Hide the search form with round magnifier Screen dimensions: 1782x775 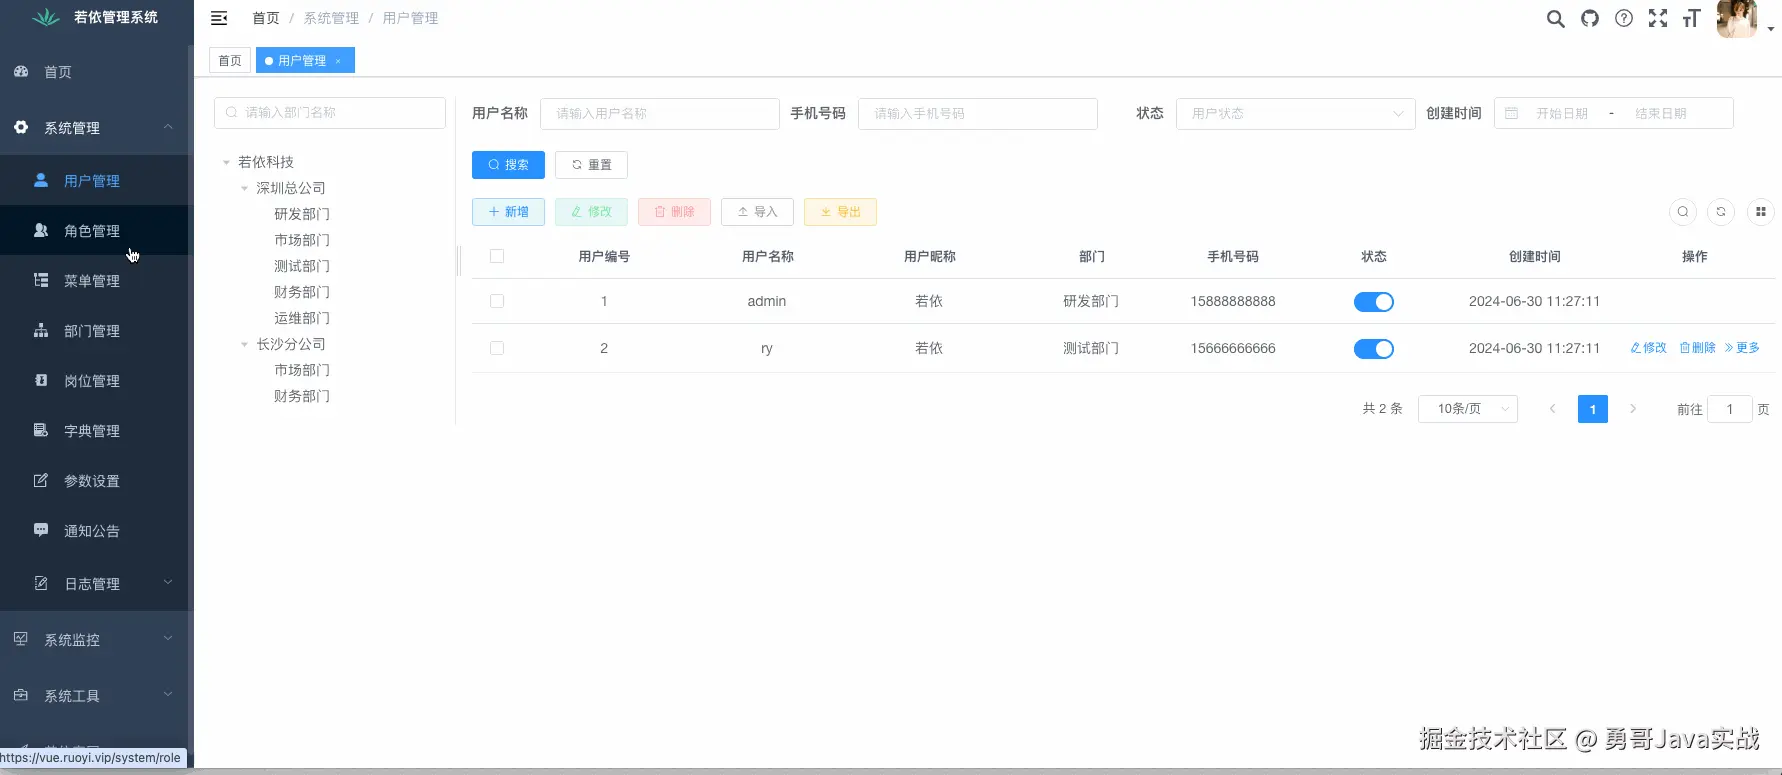1683,212
